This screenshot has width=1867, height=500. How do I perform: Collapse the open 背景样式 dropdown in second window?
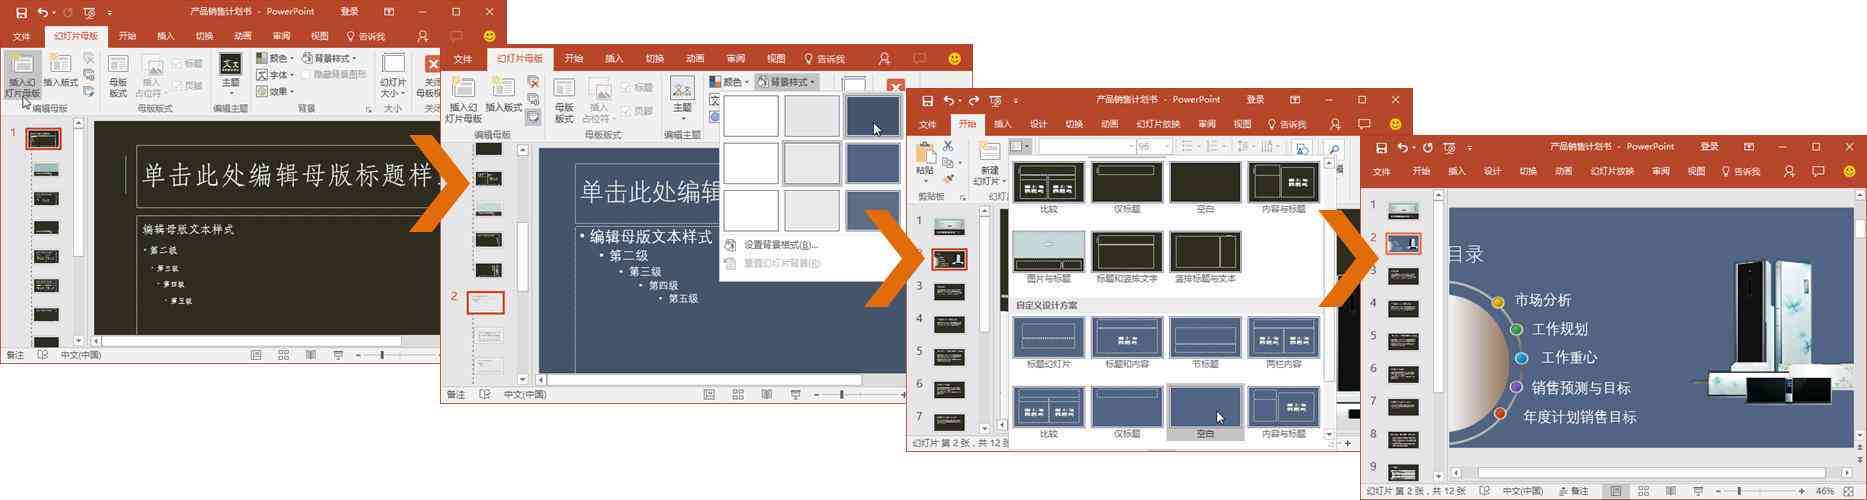click(787, 82)
